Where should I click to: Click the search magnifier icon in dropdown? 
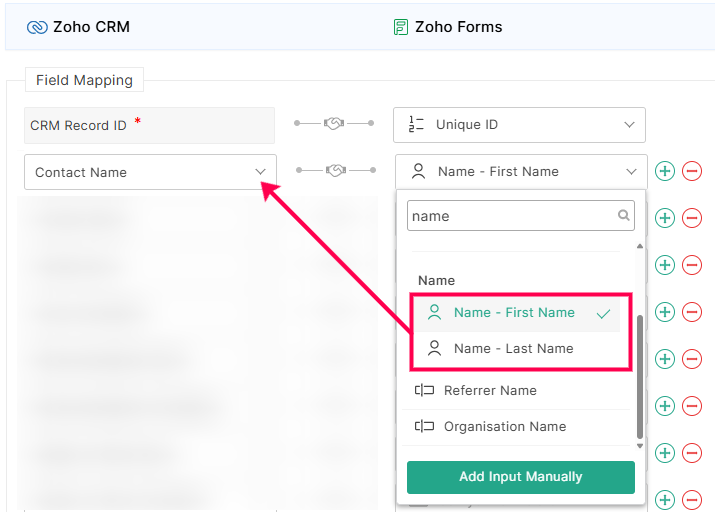point(624,215)
